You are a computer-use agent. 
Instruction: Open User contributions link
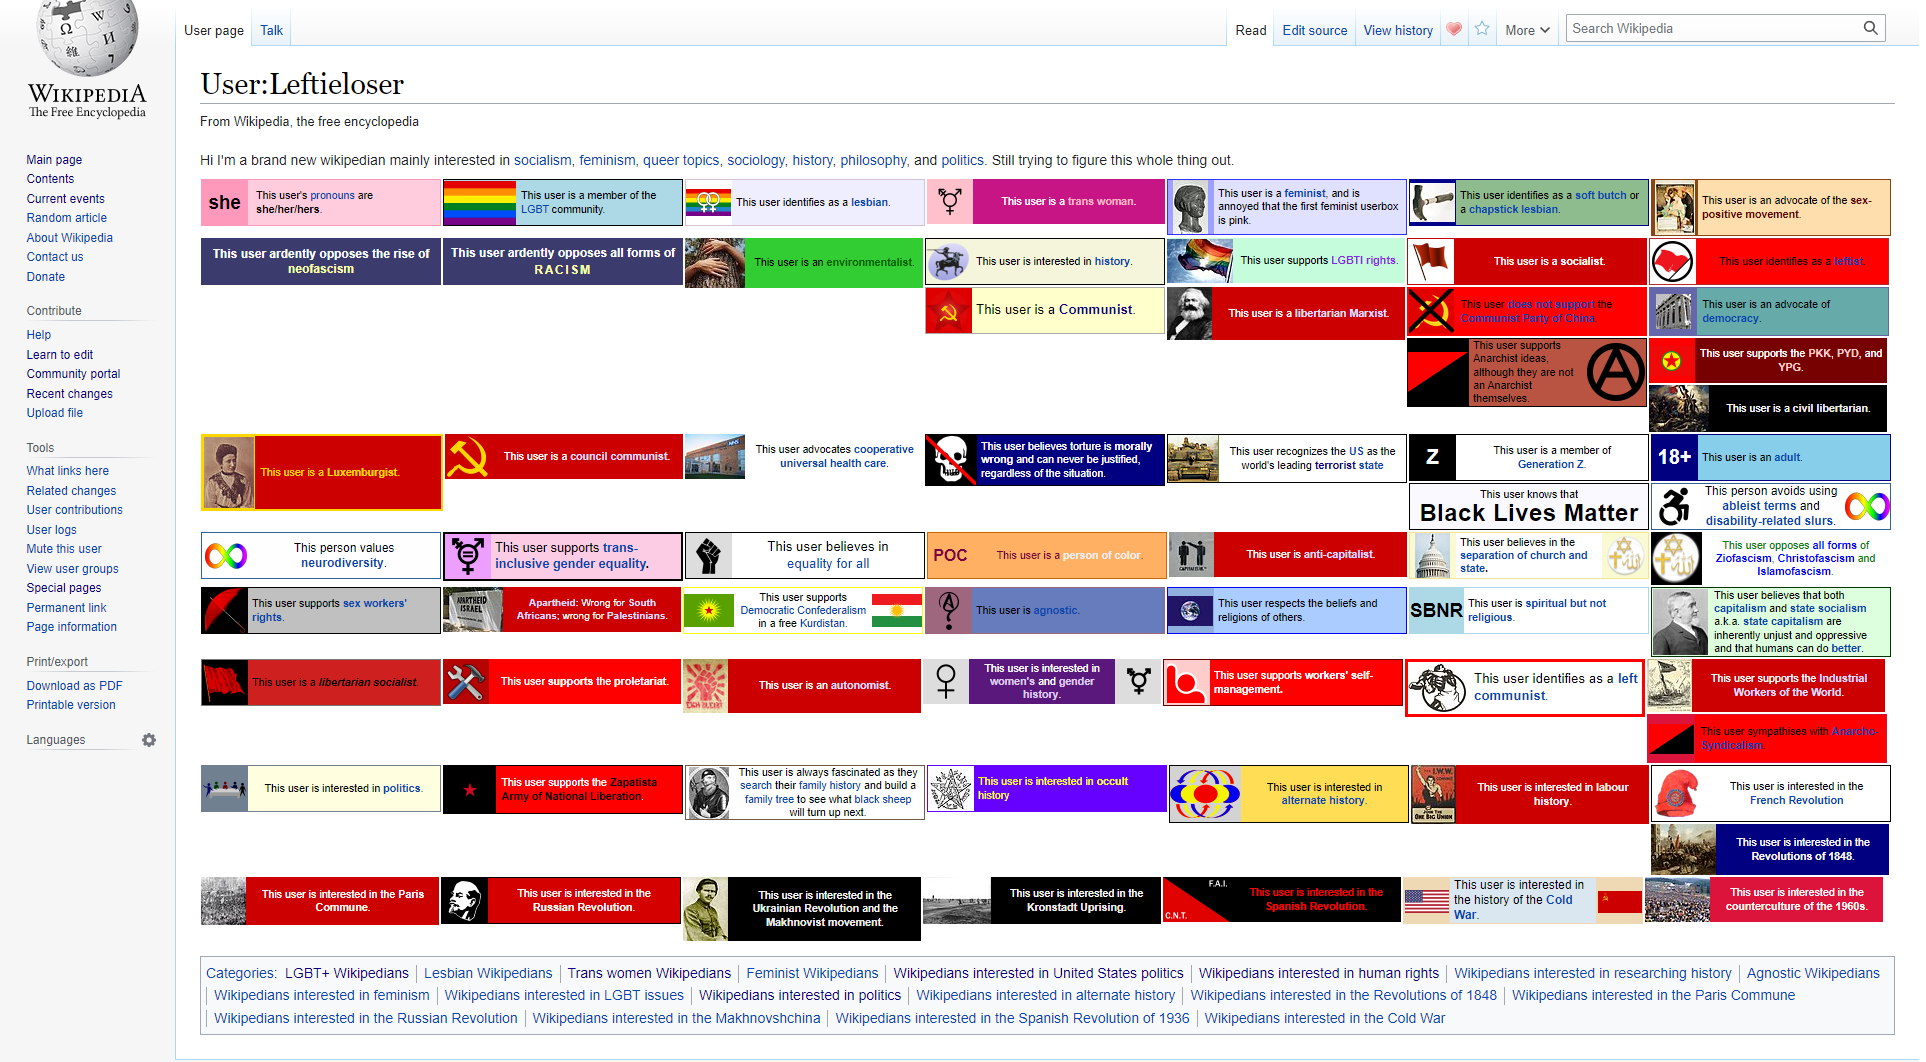(x=74, y=509)
